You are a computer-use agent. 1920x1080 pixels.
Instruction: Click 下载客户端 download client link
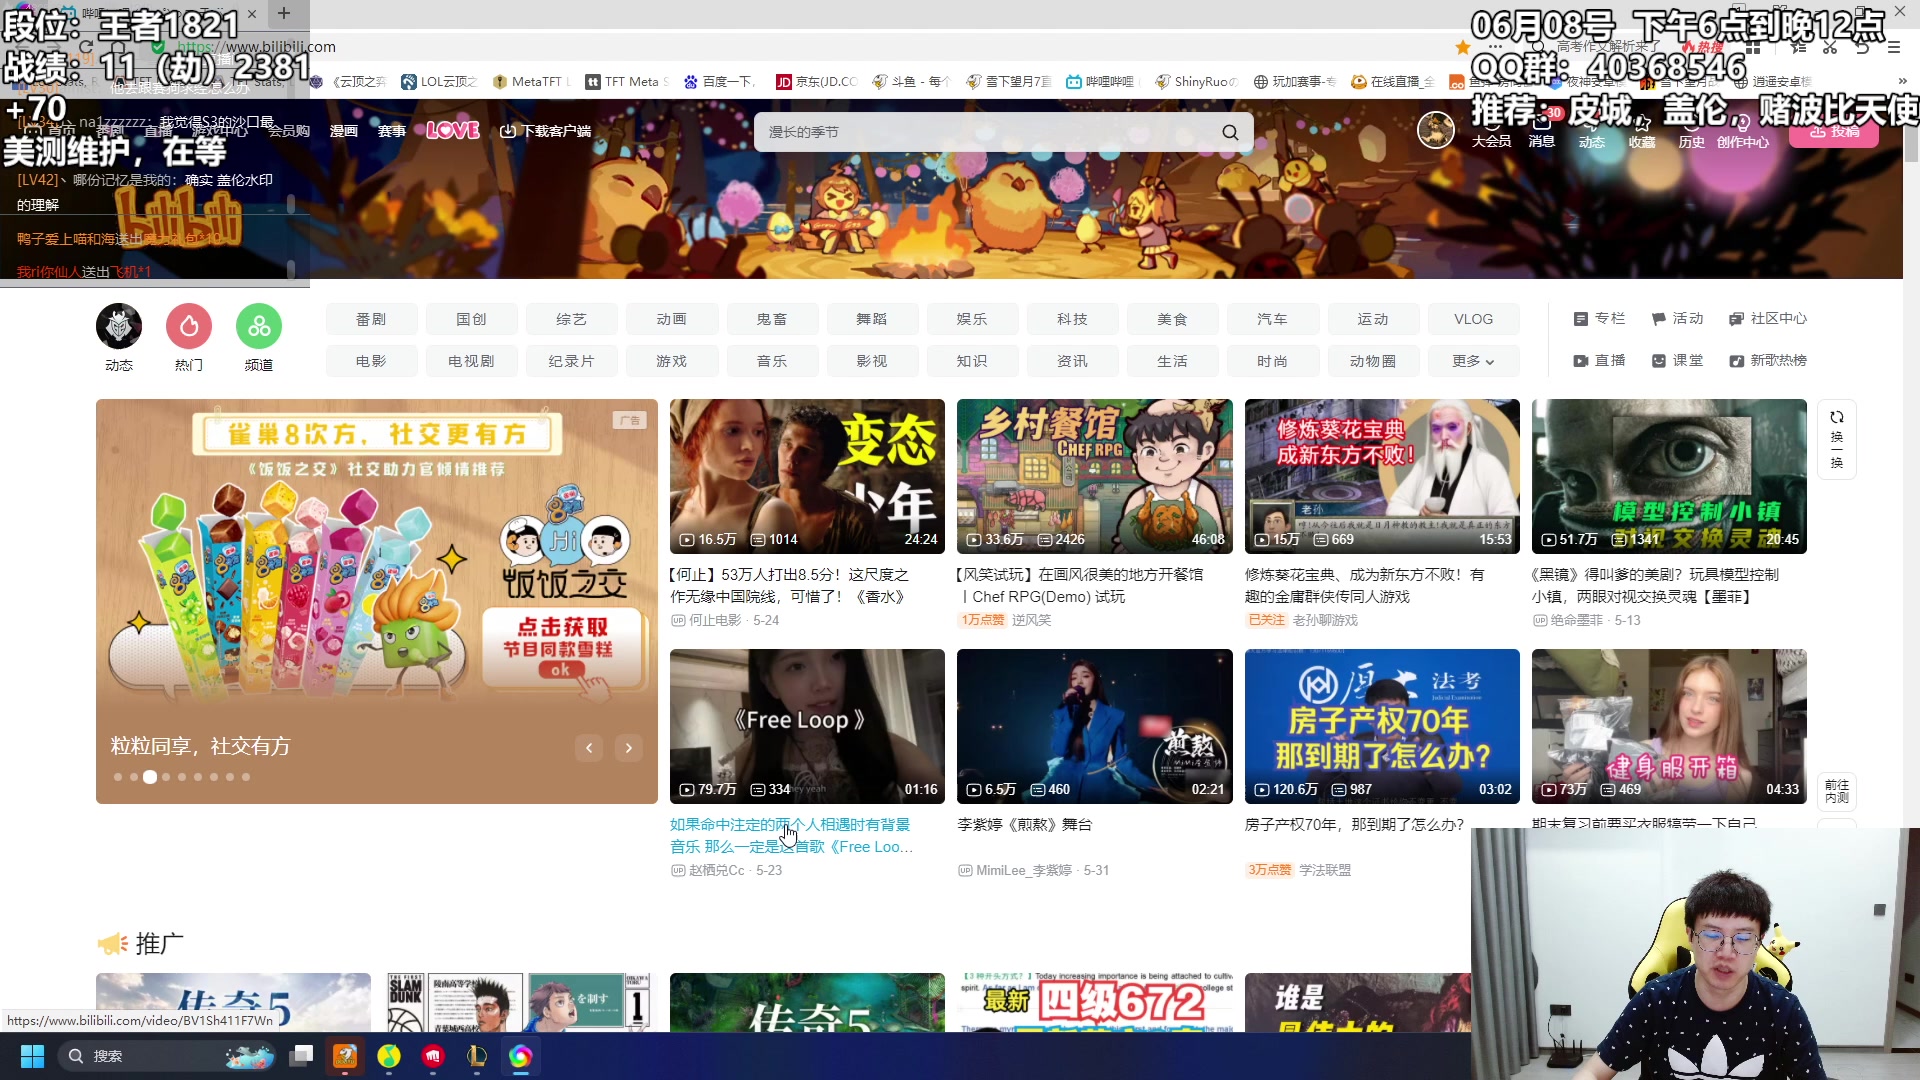pyautogui.click(x=546, y=131)
